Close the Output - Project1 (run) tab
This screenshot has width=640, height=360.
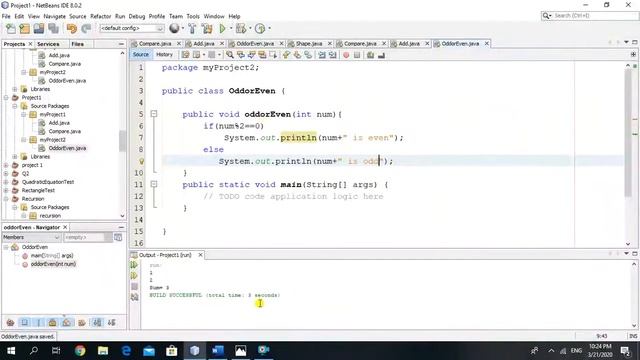[200, 255]
